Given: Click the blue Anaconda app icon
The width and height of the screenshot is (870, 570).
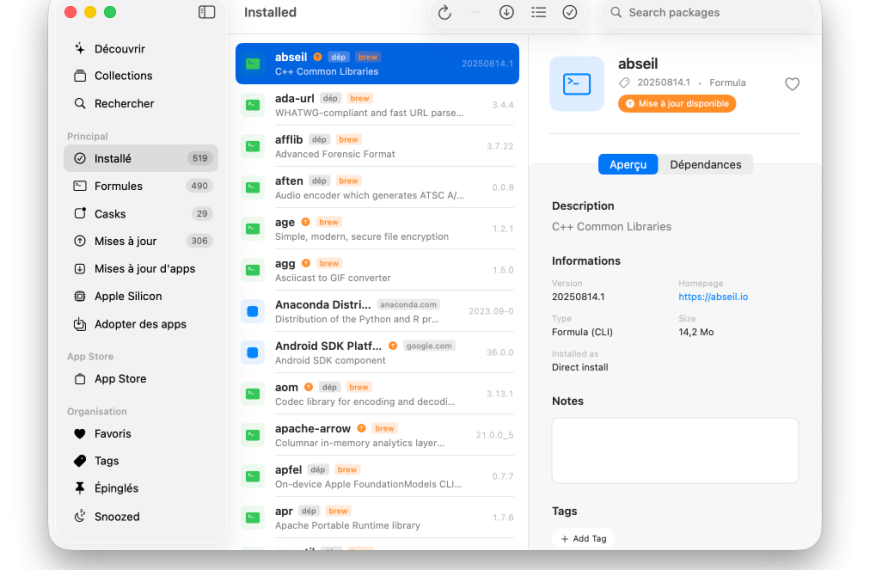Looking at the screenshot, I should (x=252, y=311).
